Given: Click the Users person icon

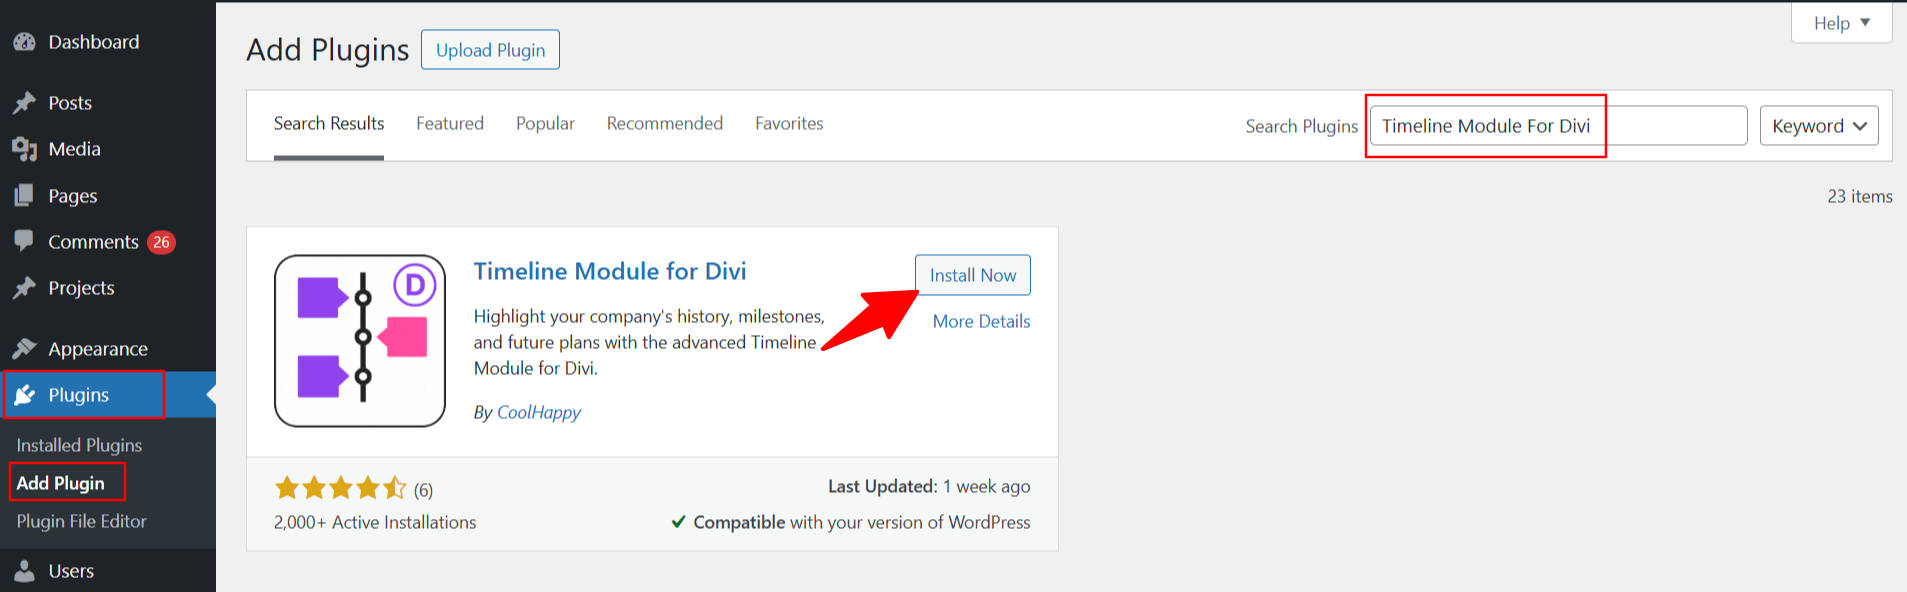Looking at the screenshot, I should click(24, 570).
